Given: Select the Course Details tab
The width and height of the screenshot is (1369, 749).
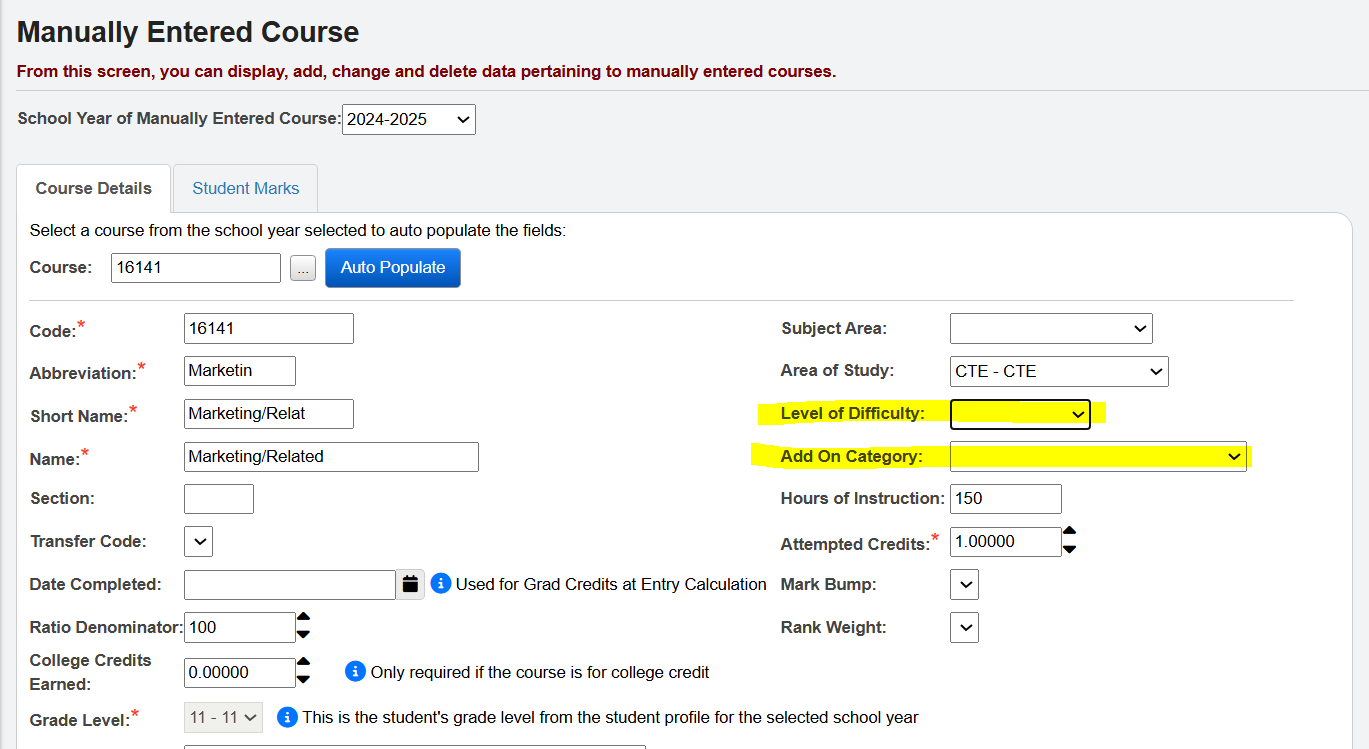Looking at the screenshot, I should click(94, 188).
